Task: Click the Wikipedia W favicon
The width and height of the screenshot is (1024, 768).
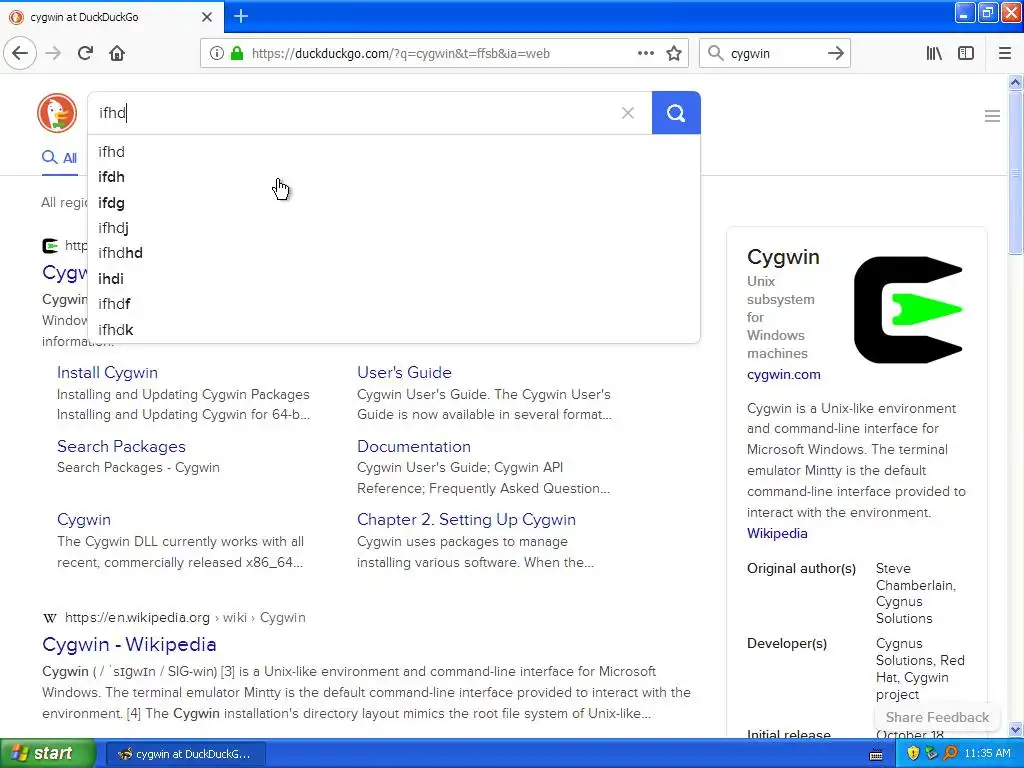Action: (50, 618)
